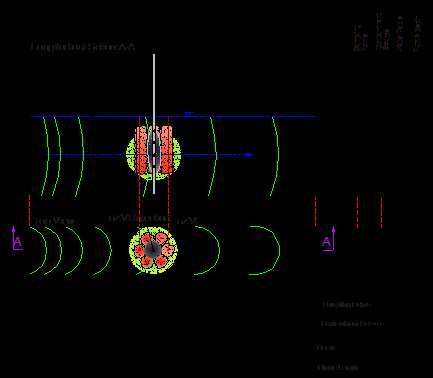This screenshot has height=378, width=433.
Task: Select the rightmost green arc in the plan view
Action: point(264,250)
